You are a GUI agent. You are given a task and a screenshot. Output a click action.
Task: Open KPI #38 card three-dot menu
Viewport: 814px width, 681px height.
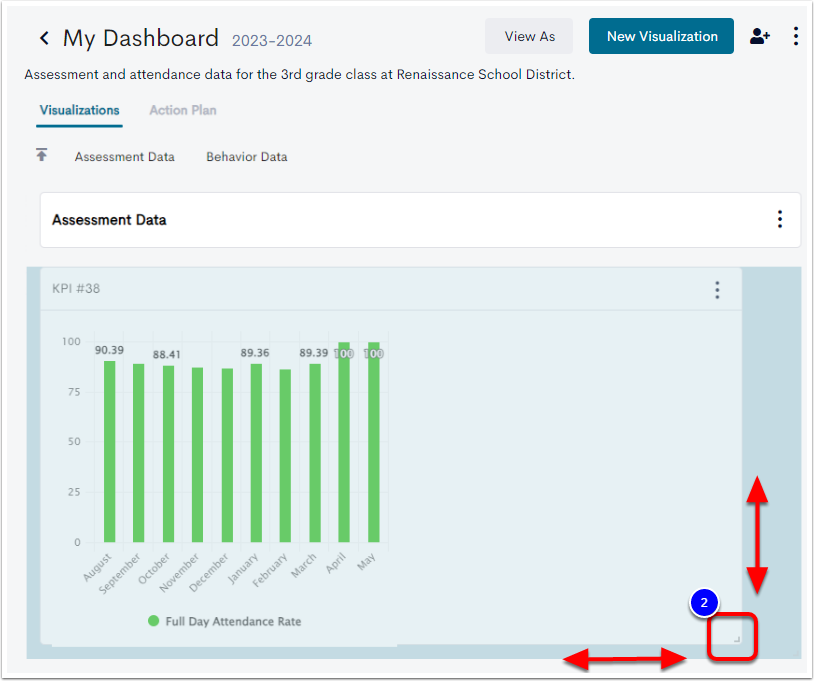coord(717,290)
